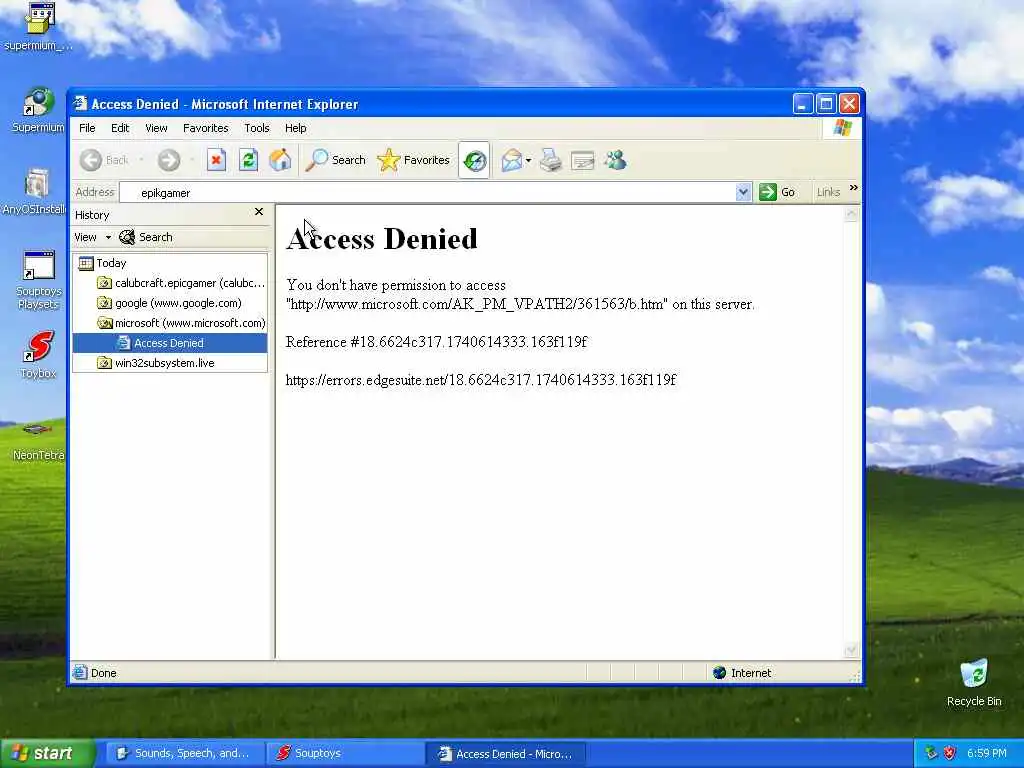Click the Back navigation button
The height and width of the screenshot is (768, 1024).
(x=104, y=160)
